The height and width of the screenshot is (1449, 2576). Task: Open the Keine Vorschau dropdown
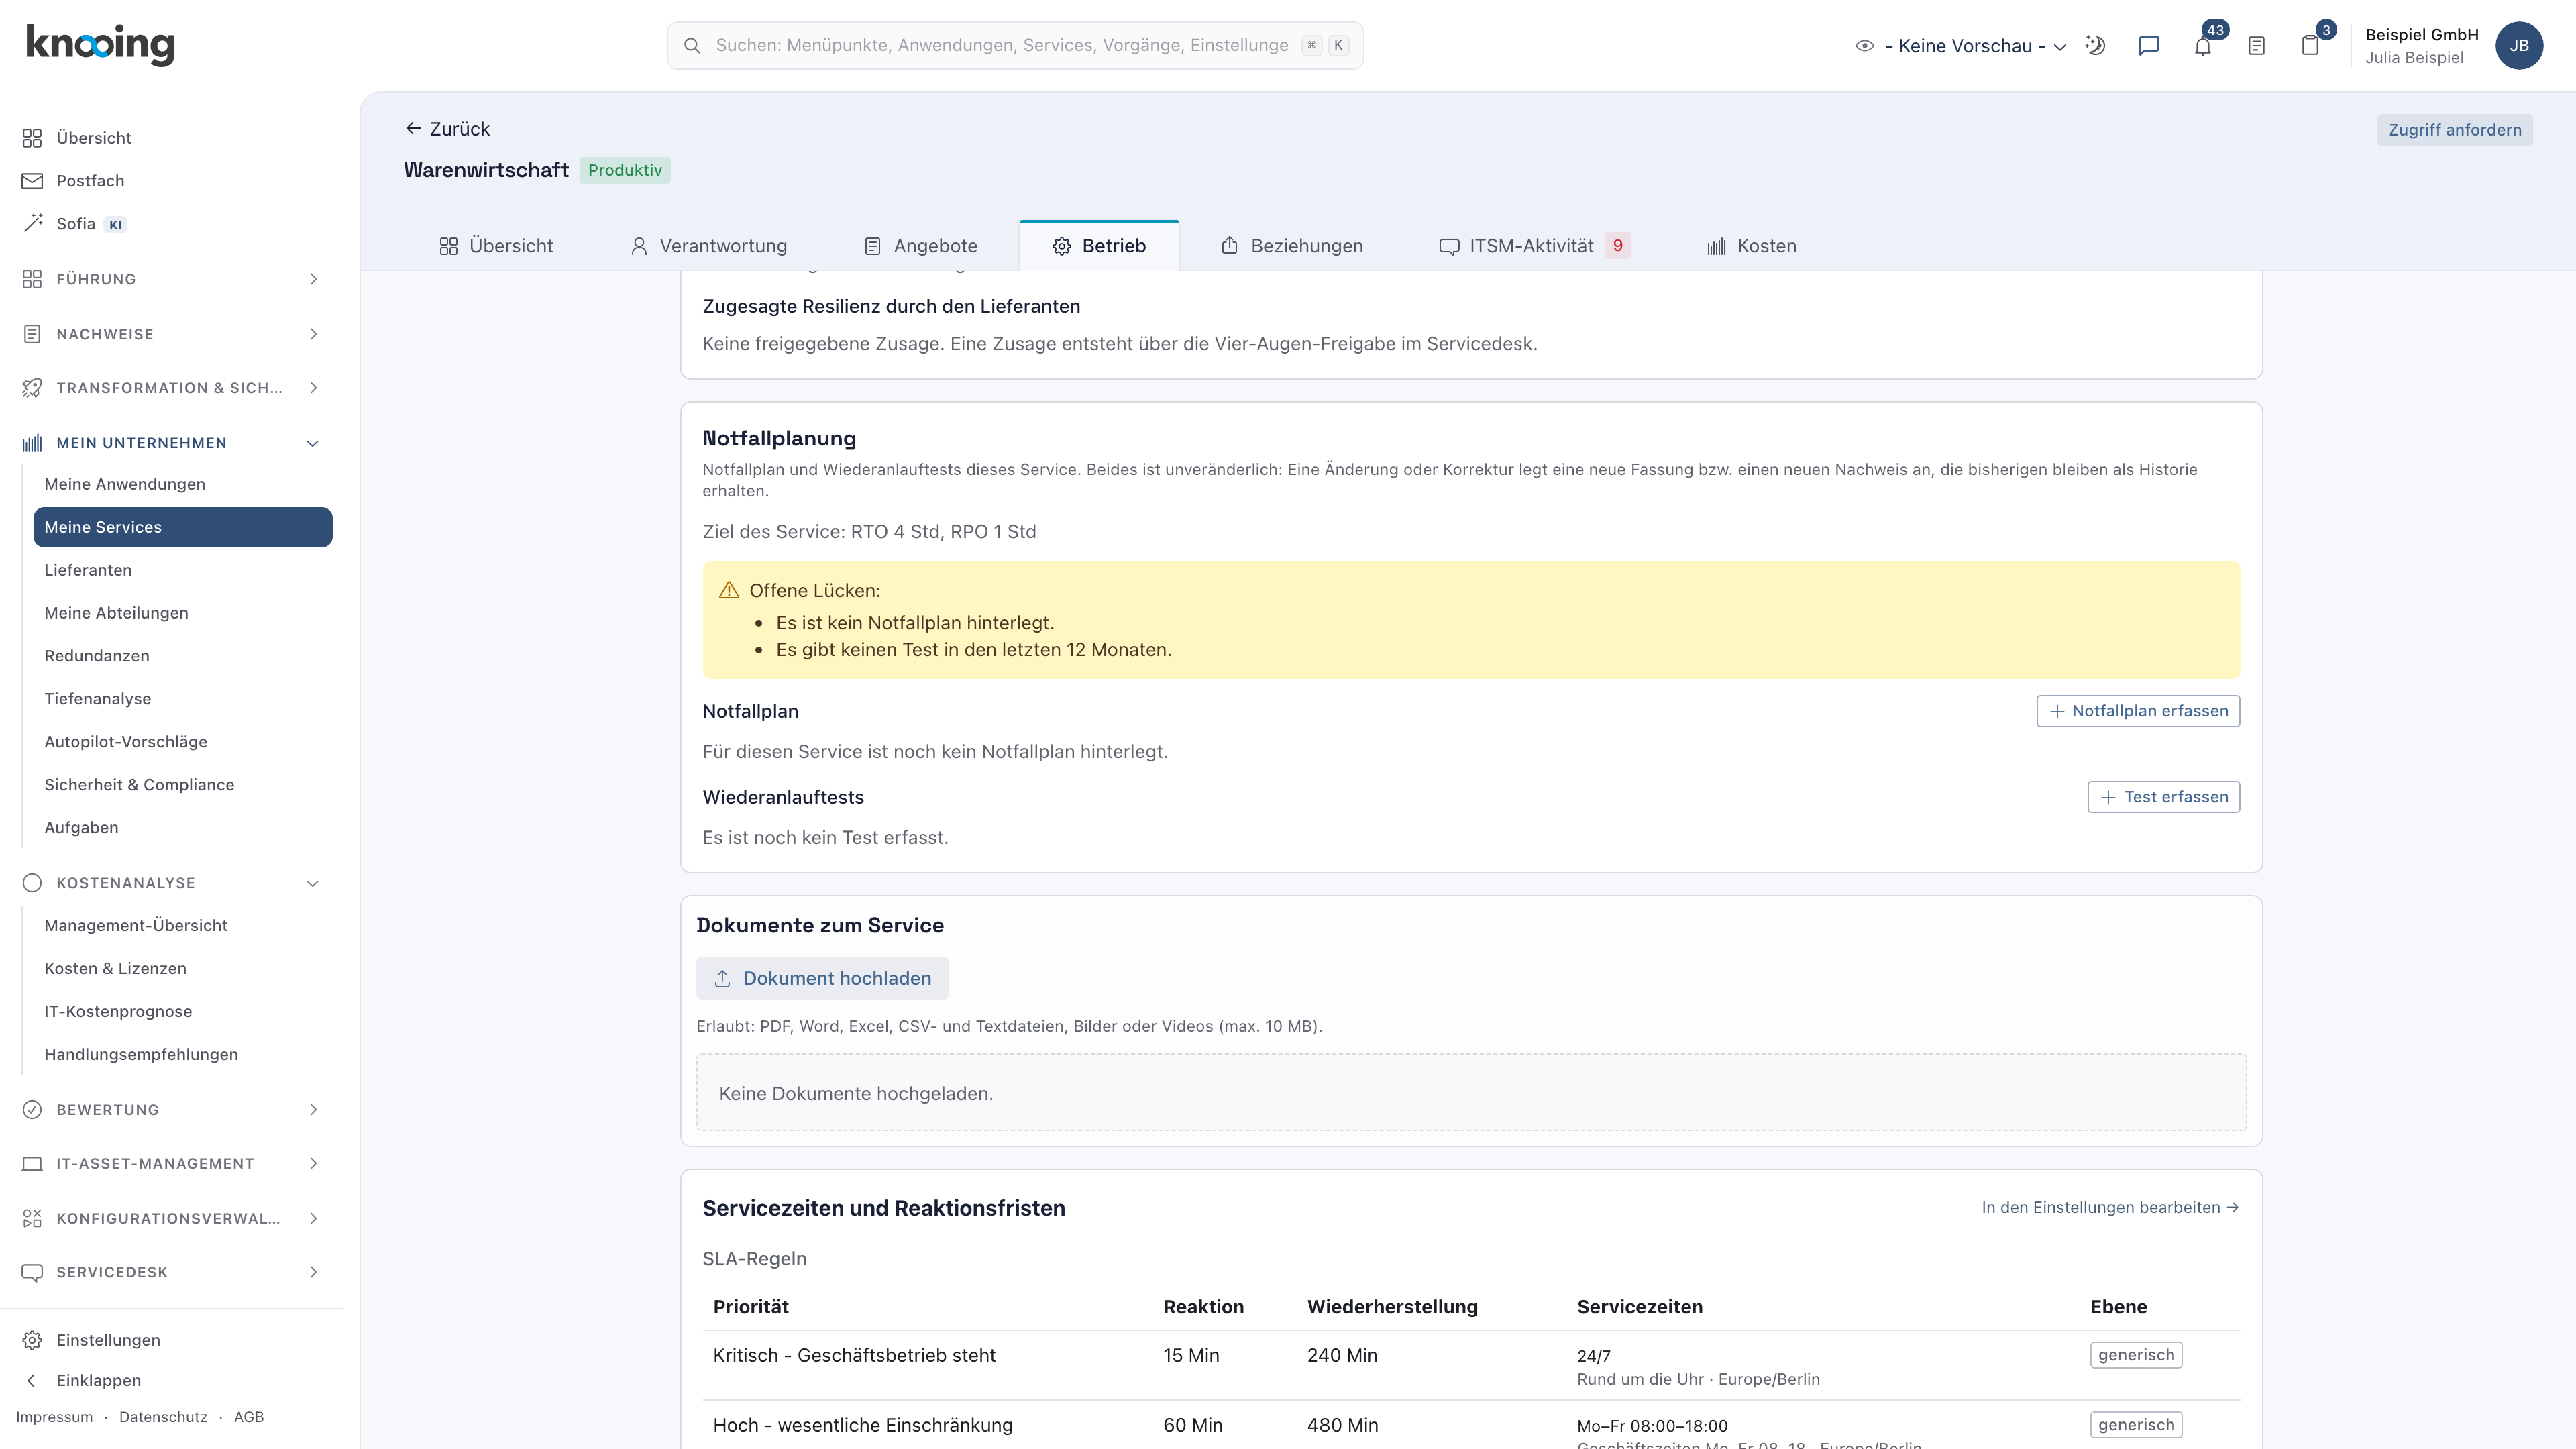click(x=1961, y=46)
